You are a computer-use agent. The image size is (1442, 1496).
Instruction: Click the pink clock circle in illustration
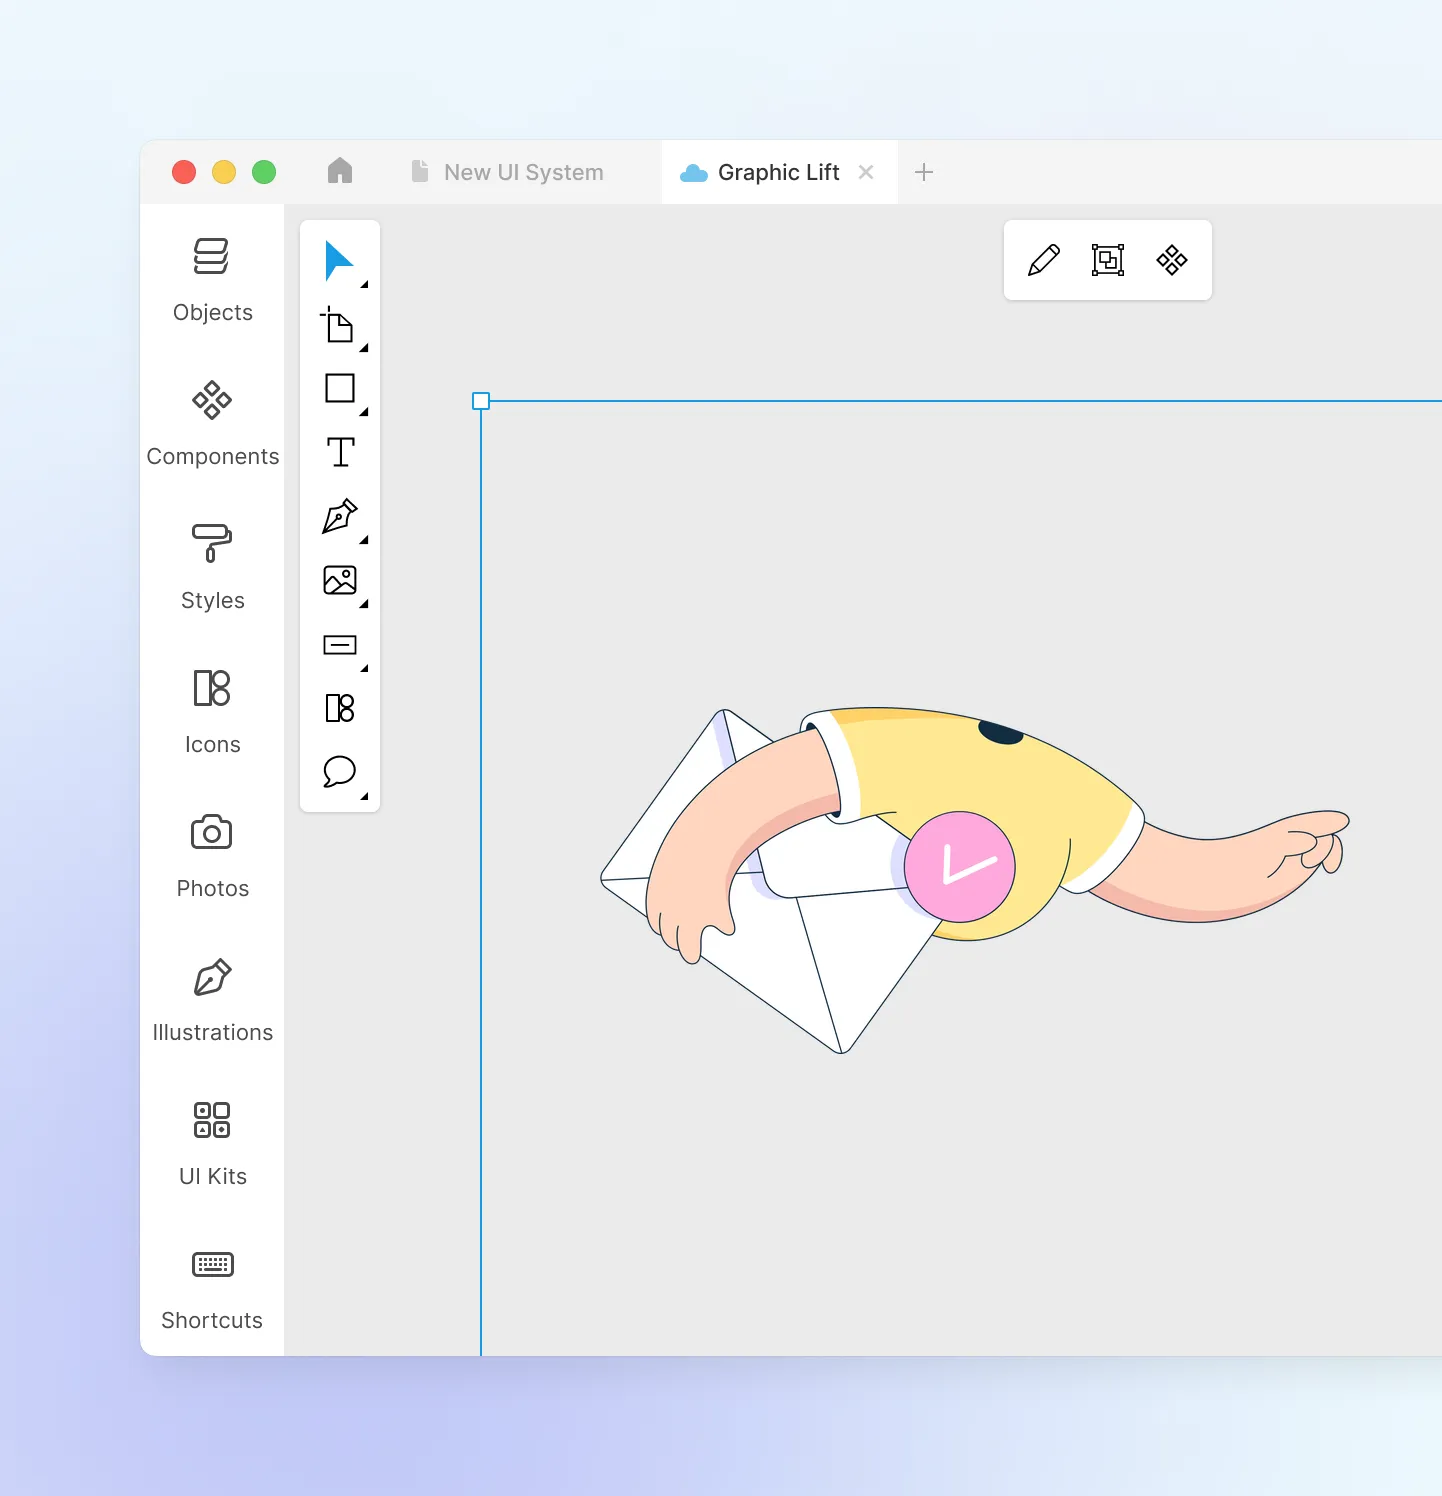click(959, 867)
